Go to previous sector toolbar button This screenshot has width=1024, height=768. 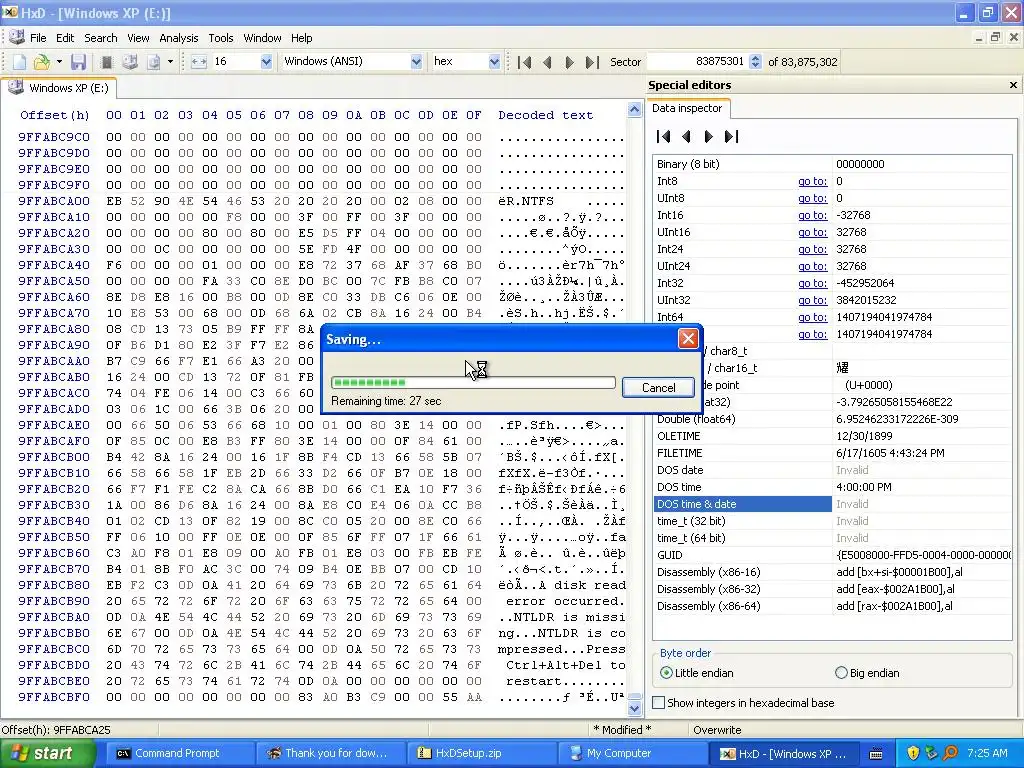pos(547,62)
